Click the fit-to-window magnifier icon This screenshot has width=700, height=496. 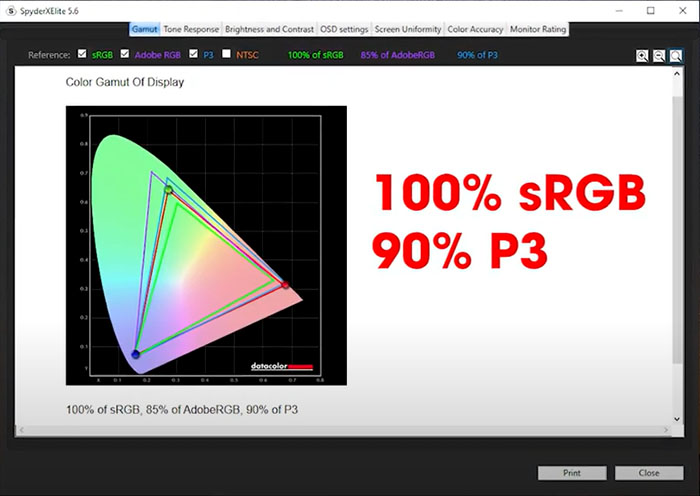tap(676, 56)
